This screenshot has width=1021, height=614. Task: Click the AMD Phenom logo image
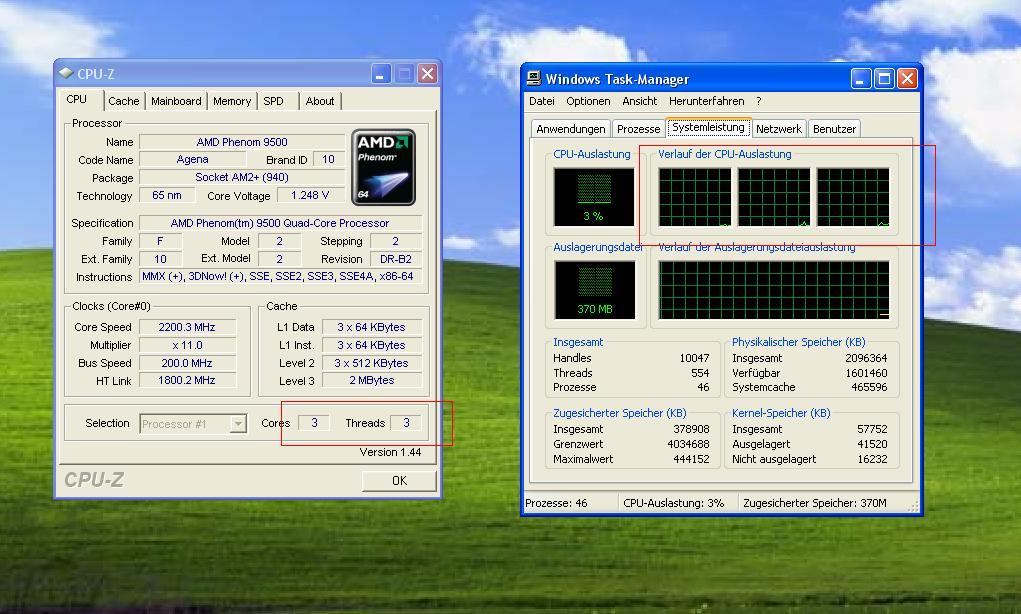click(x=384, y=167)
